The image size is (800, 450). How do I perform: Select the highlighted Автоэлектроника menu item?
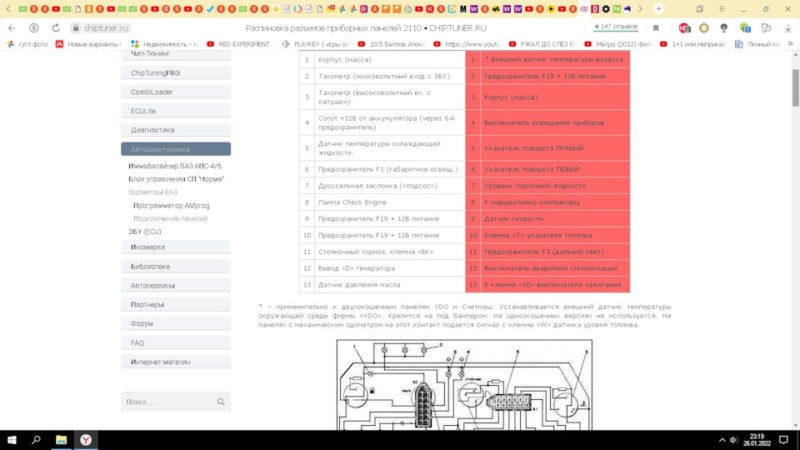(x=176, y=149)
